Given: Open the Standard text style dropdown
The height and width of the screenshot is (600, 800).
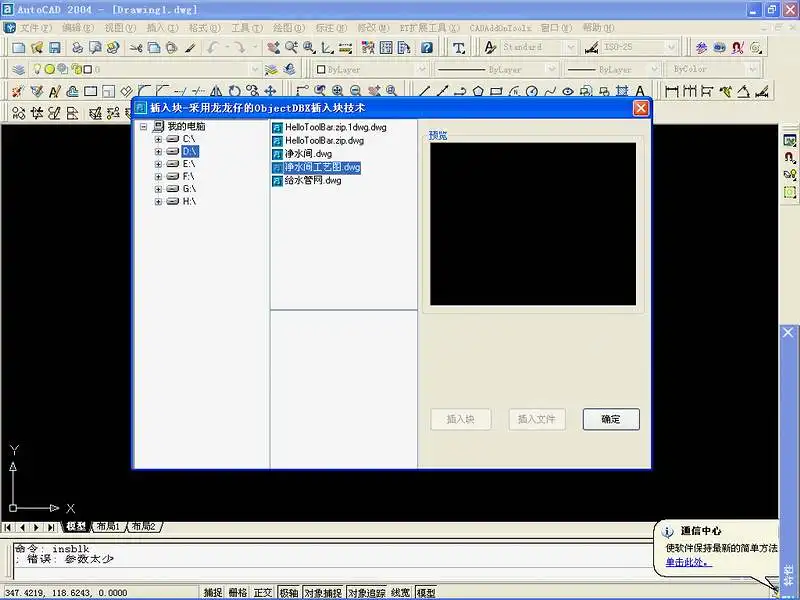Looking at the screenshot, I should 571,48.
